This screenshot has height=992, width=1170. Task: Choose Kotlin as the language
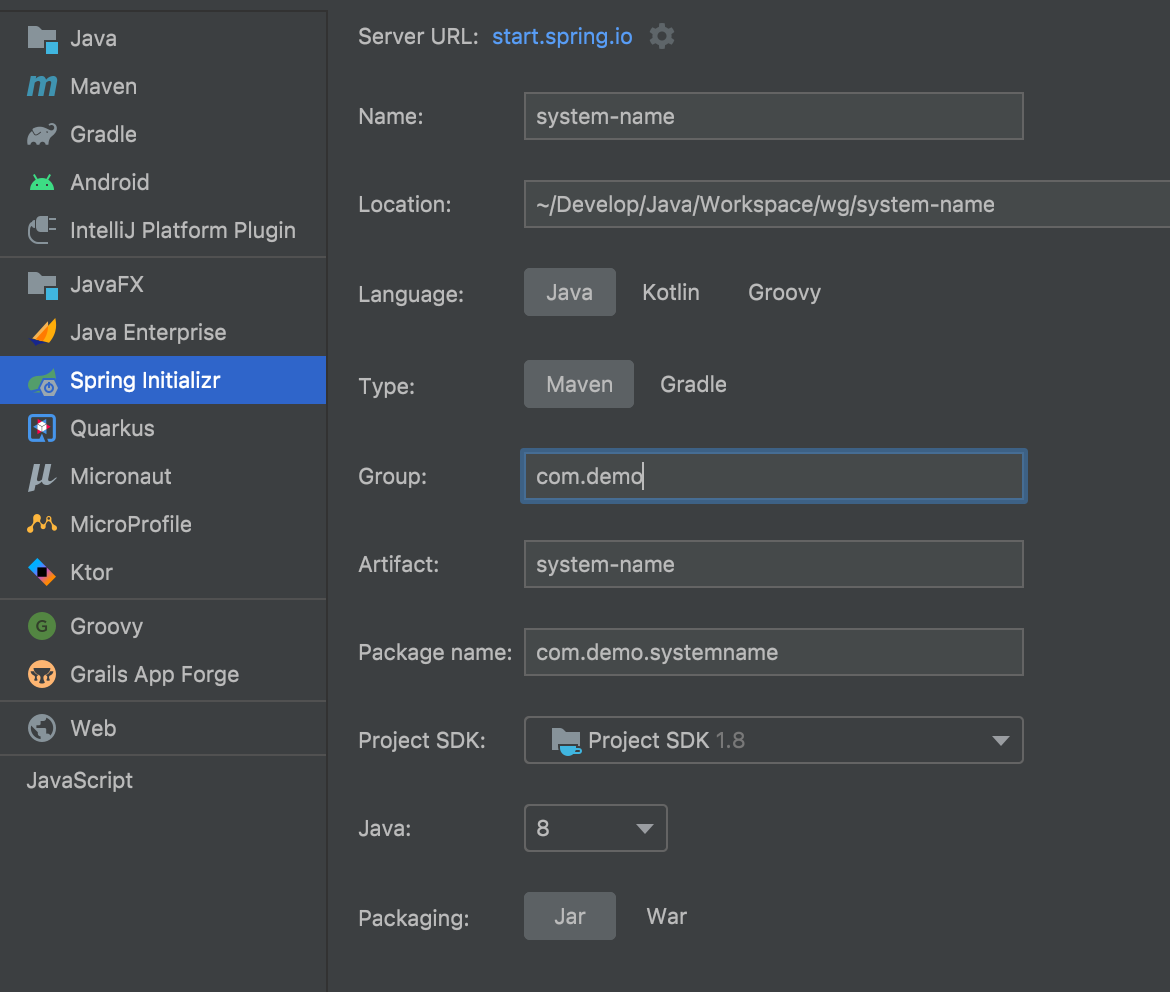tap(671, 292)
